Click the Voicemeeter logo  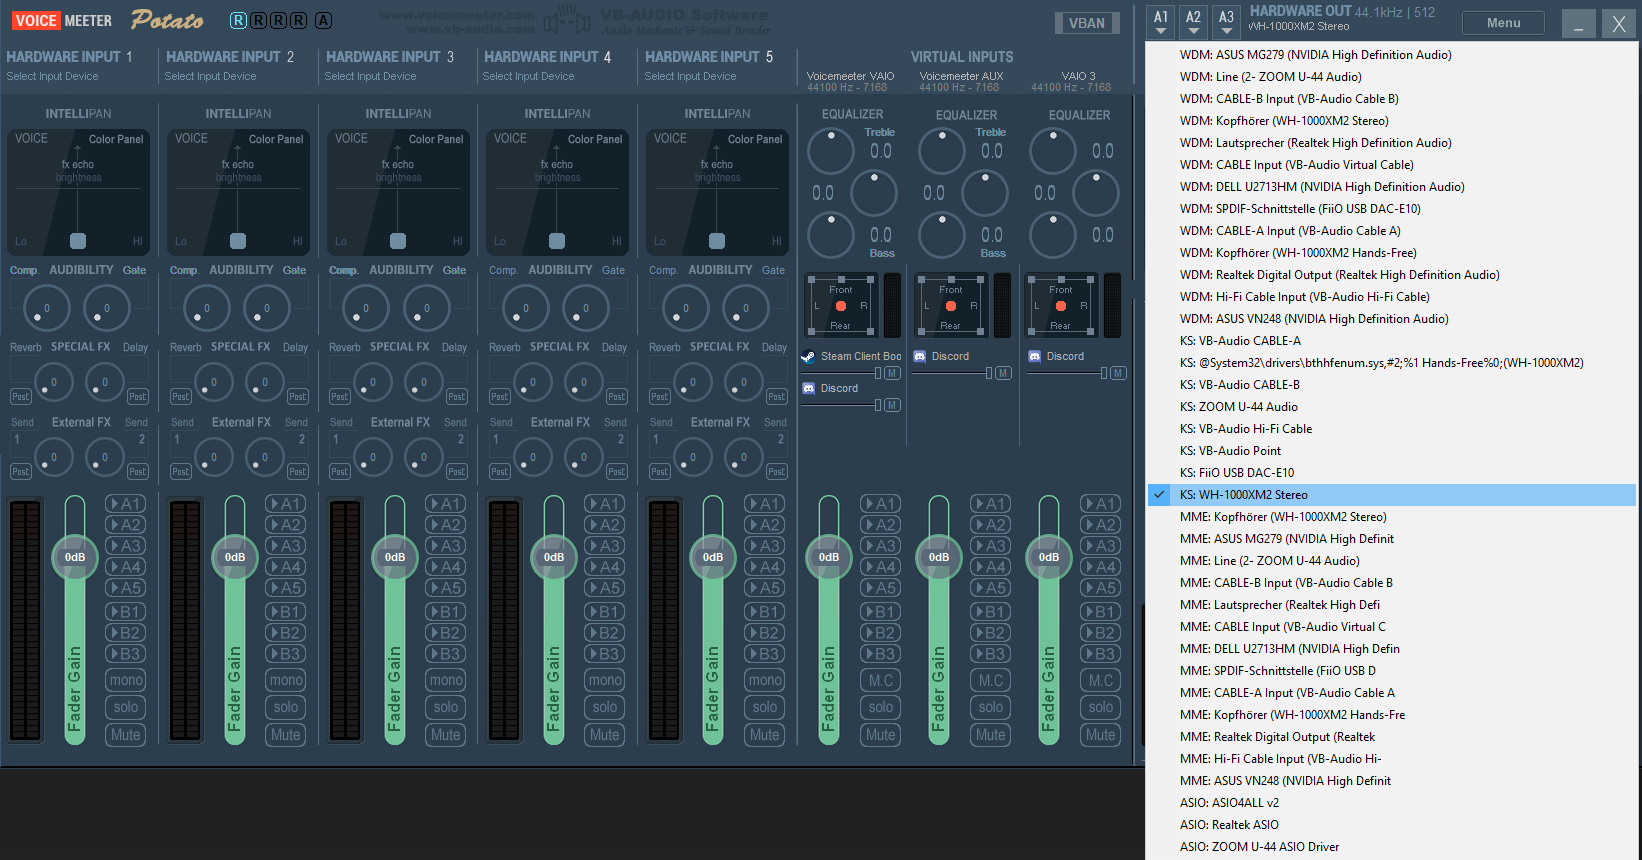[62, 20]
